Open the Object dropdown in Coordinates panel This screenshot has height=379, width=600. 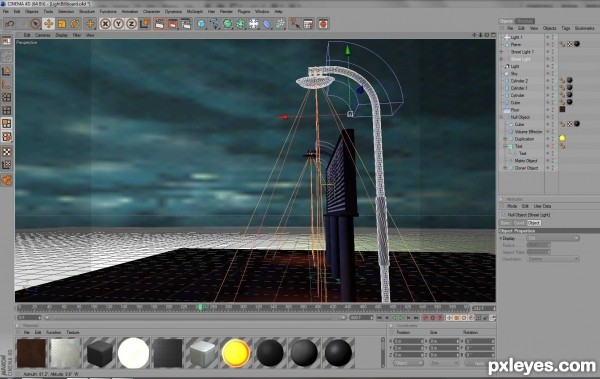click(x=408, y=363)
